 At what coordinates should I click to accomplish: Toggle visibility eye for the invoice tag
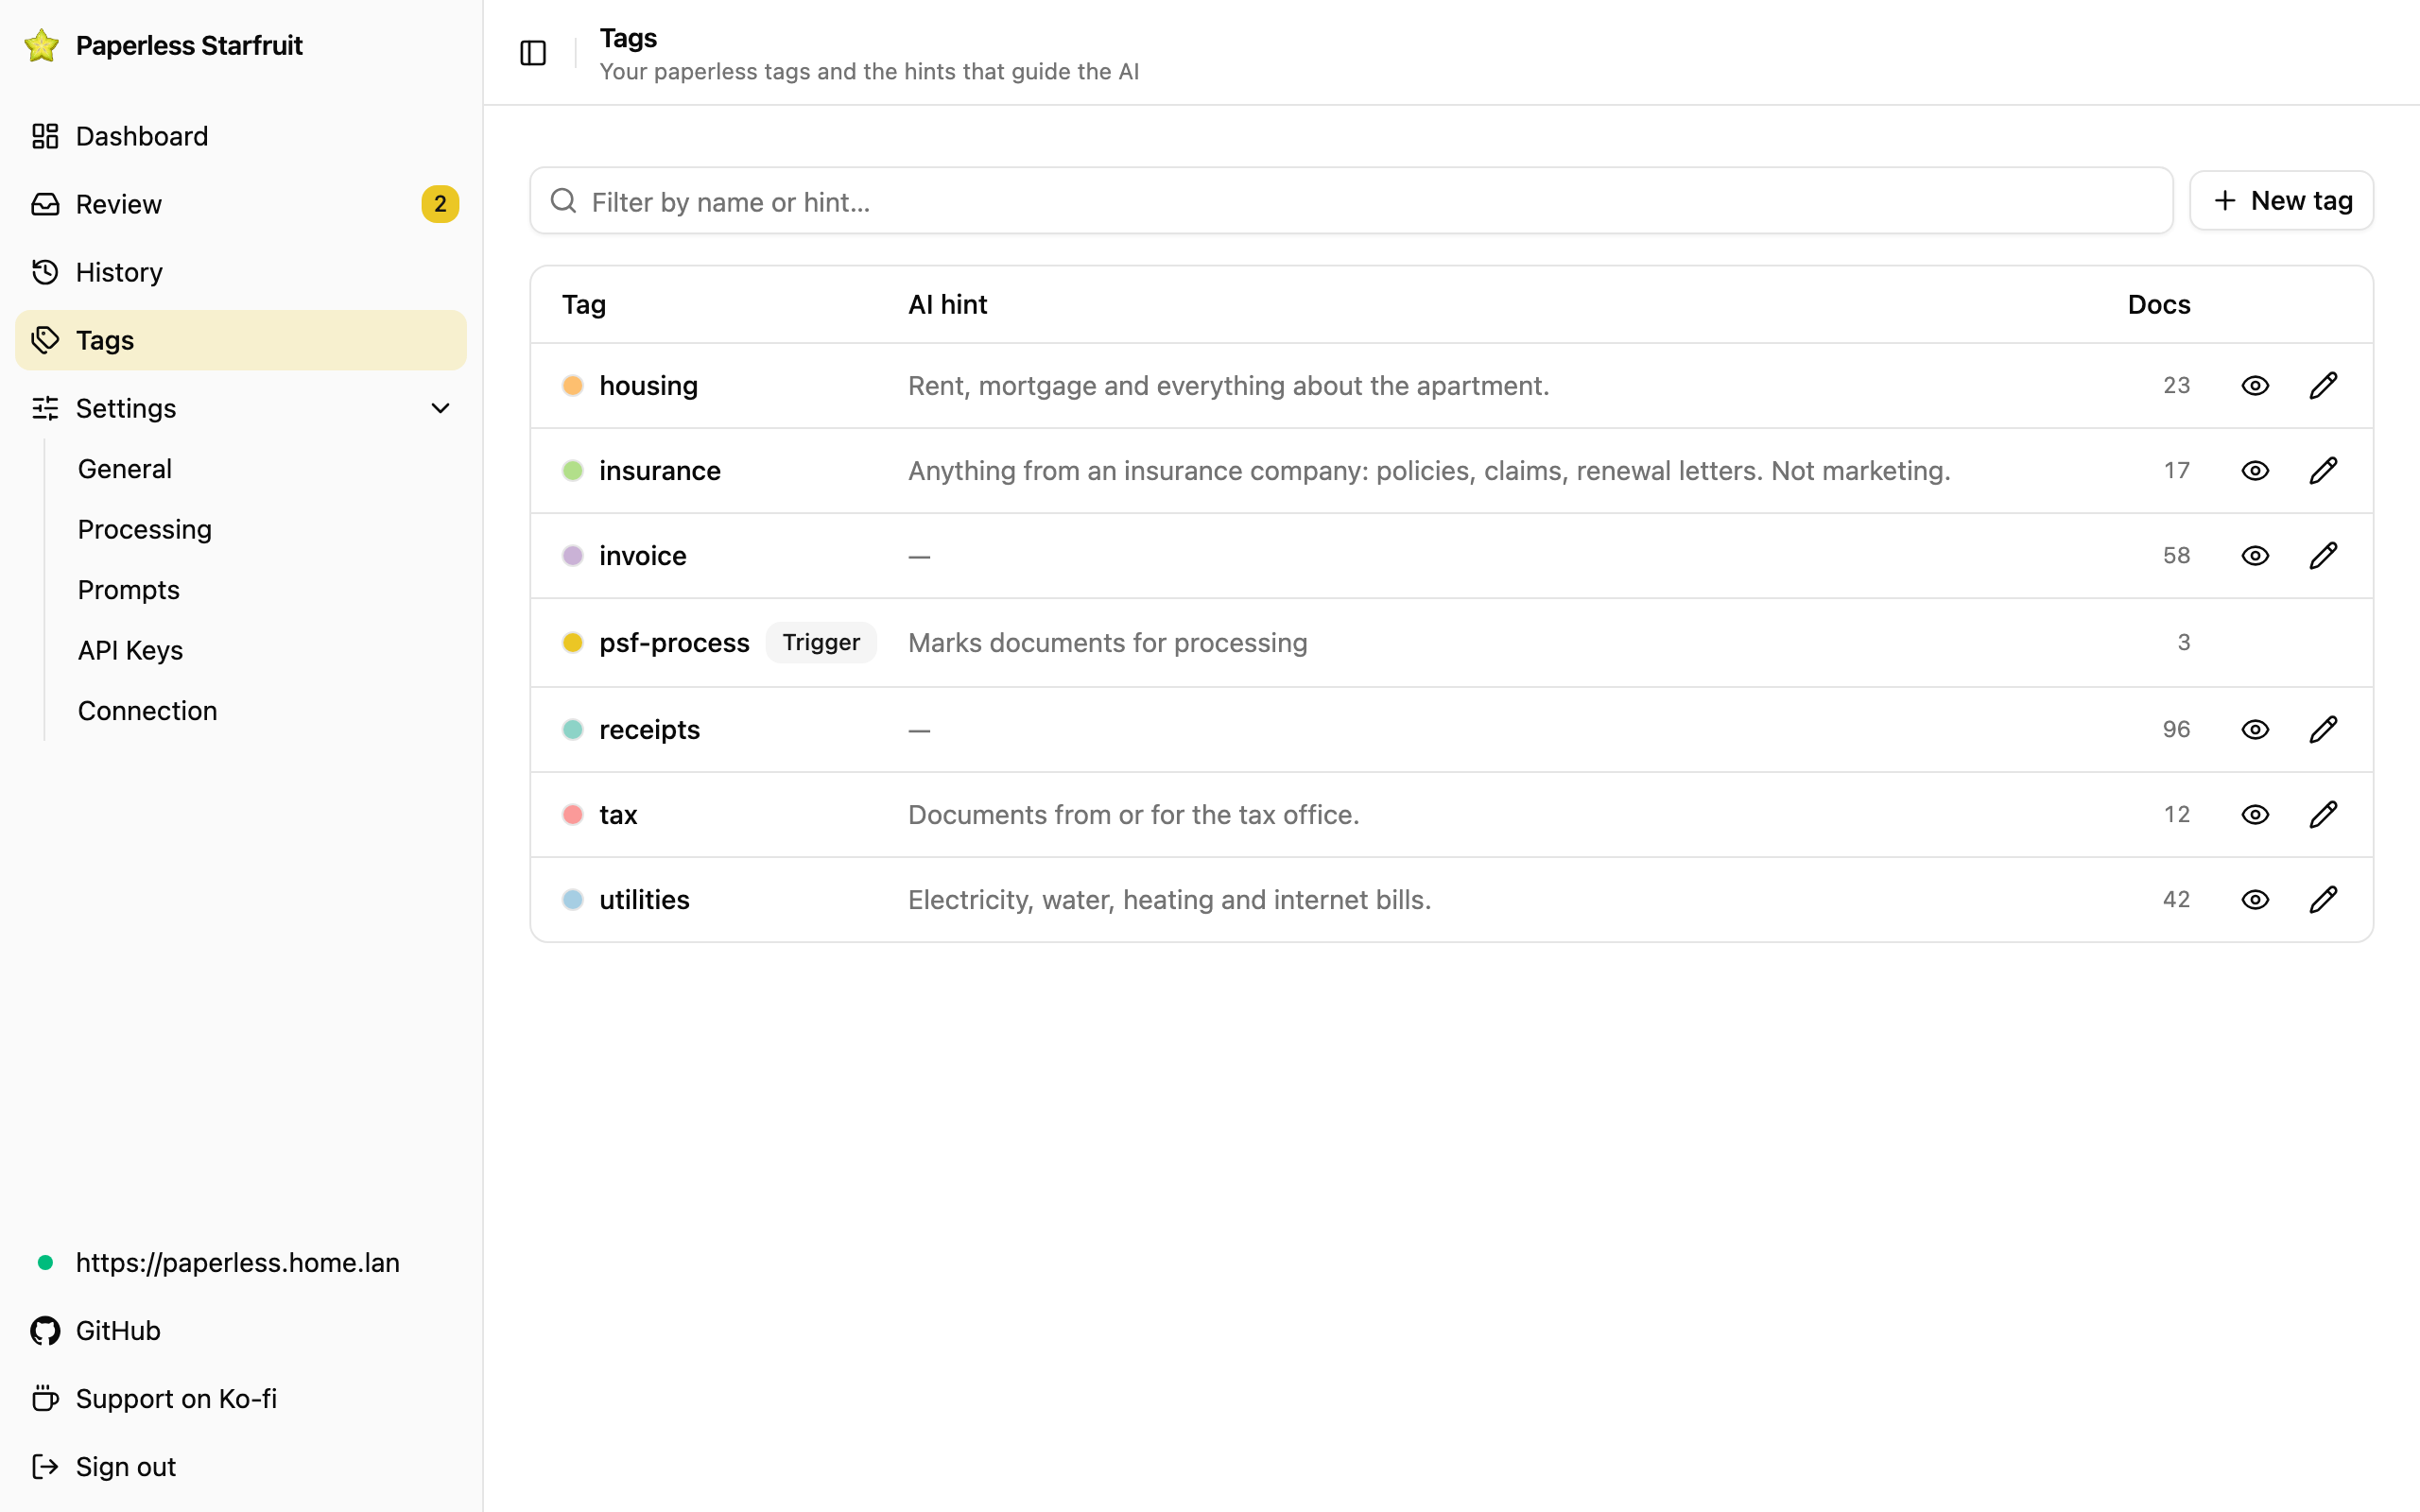[2255, 556]
